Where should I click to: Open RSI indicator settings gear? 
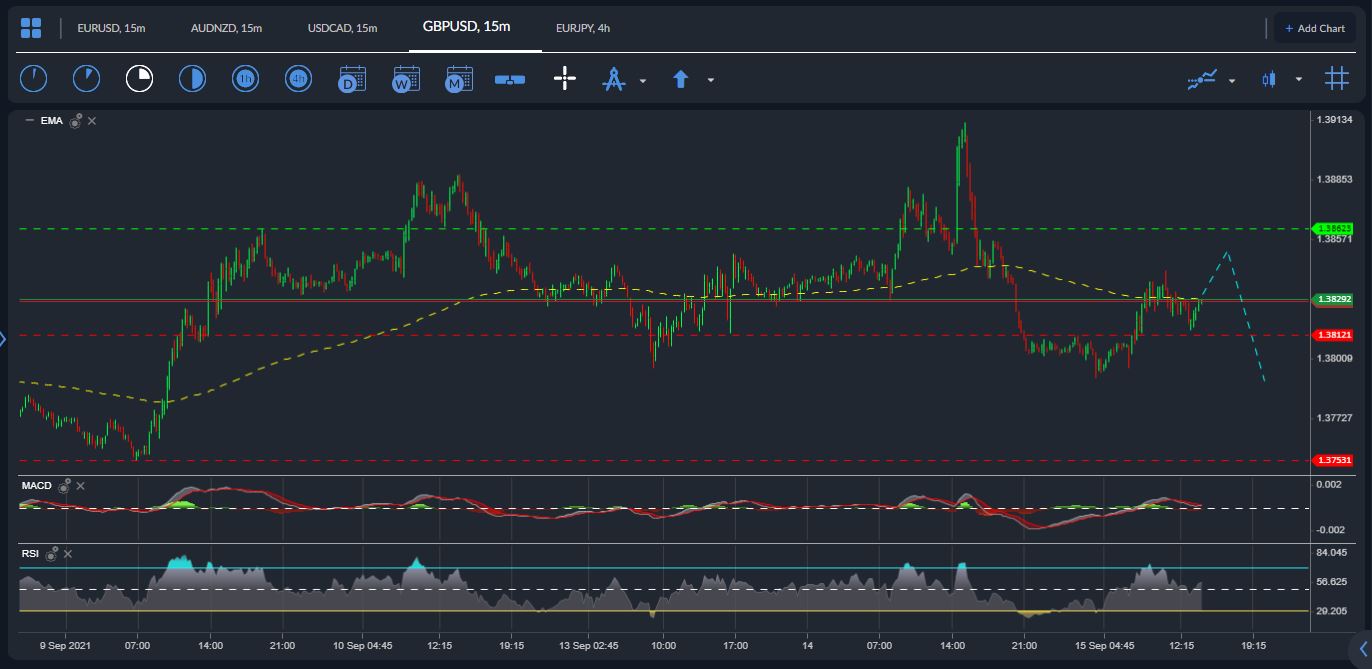click(51, 552)
